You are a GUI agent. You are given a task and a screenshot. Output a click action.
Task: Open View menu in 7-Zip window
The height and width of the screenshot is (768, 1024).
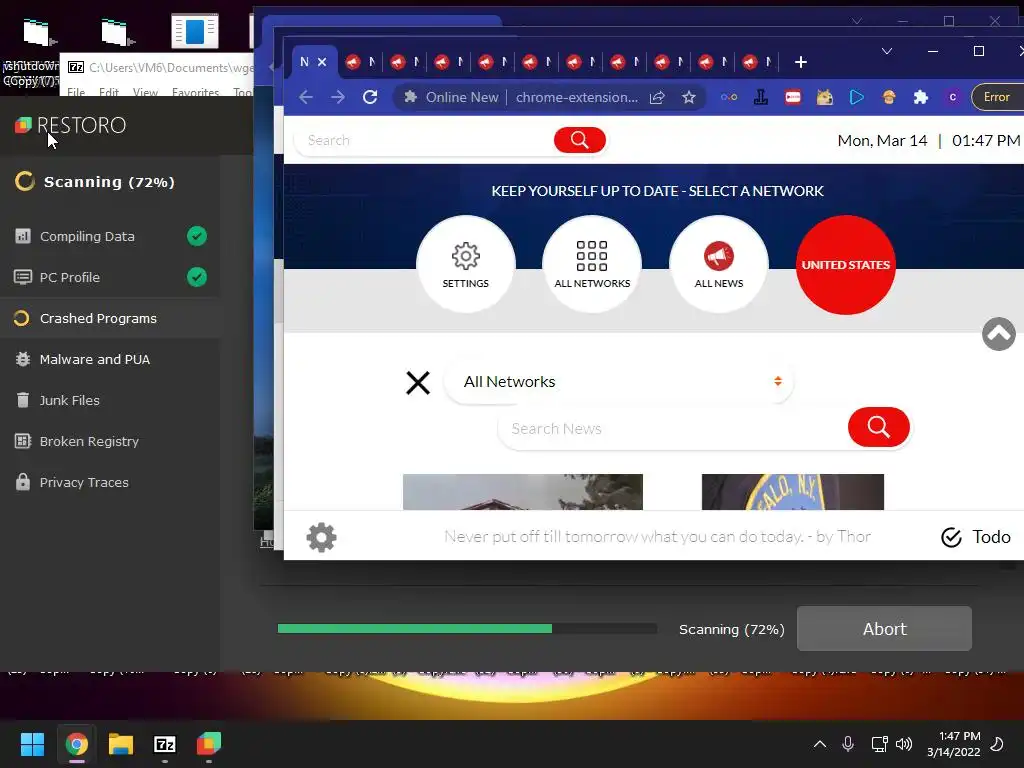pos(145,92)
